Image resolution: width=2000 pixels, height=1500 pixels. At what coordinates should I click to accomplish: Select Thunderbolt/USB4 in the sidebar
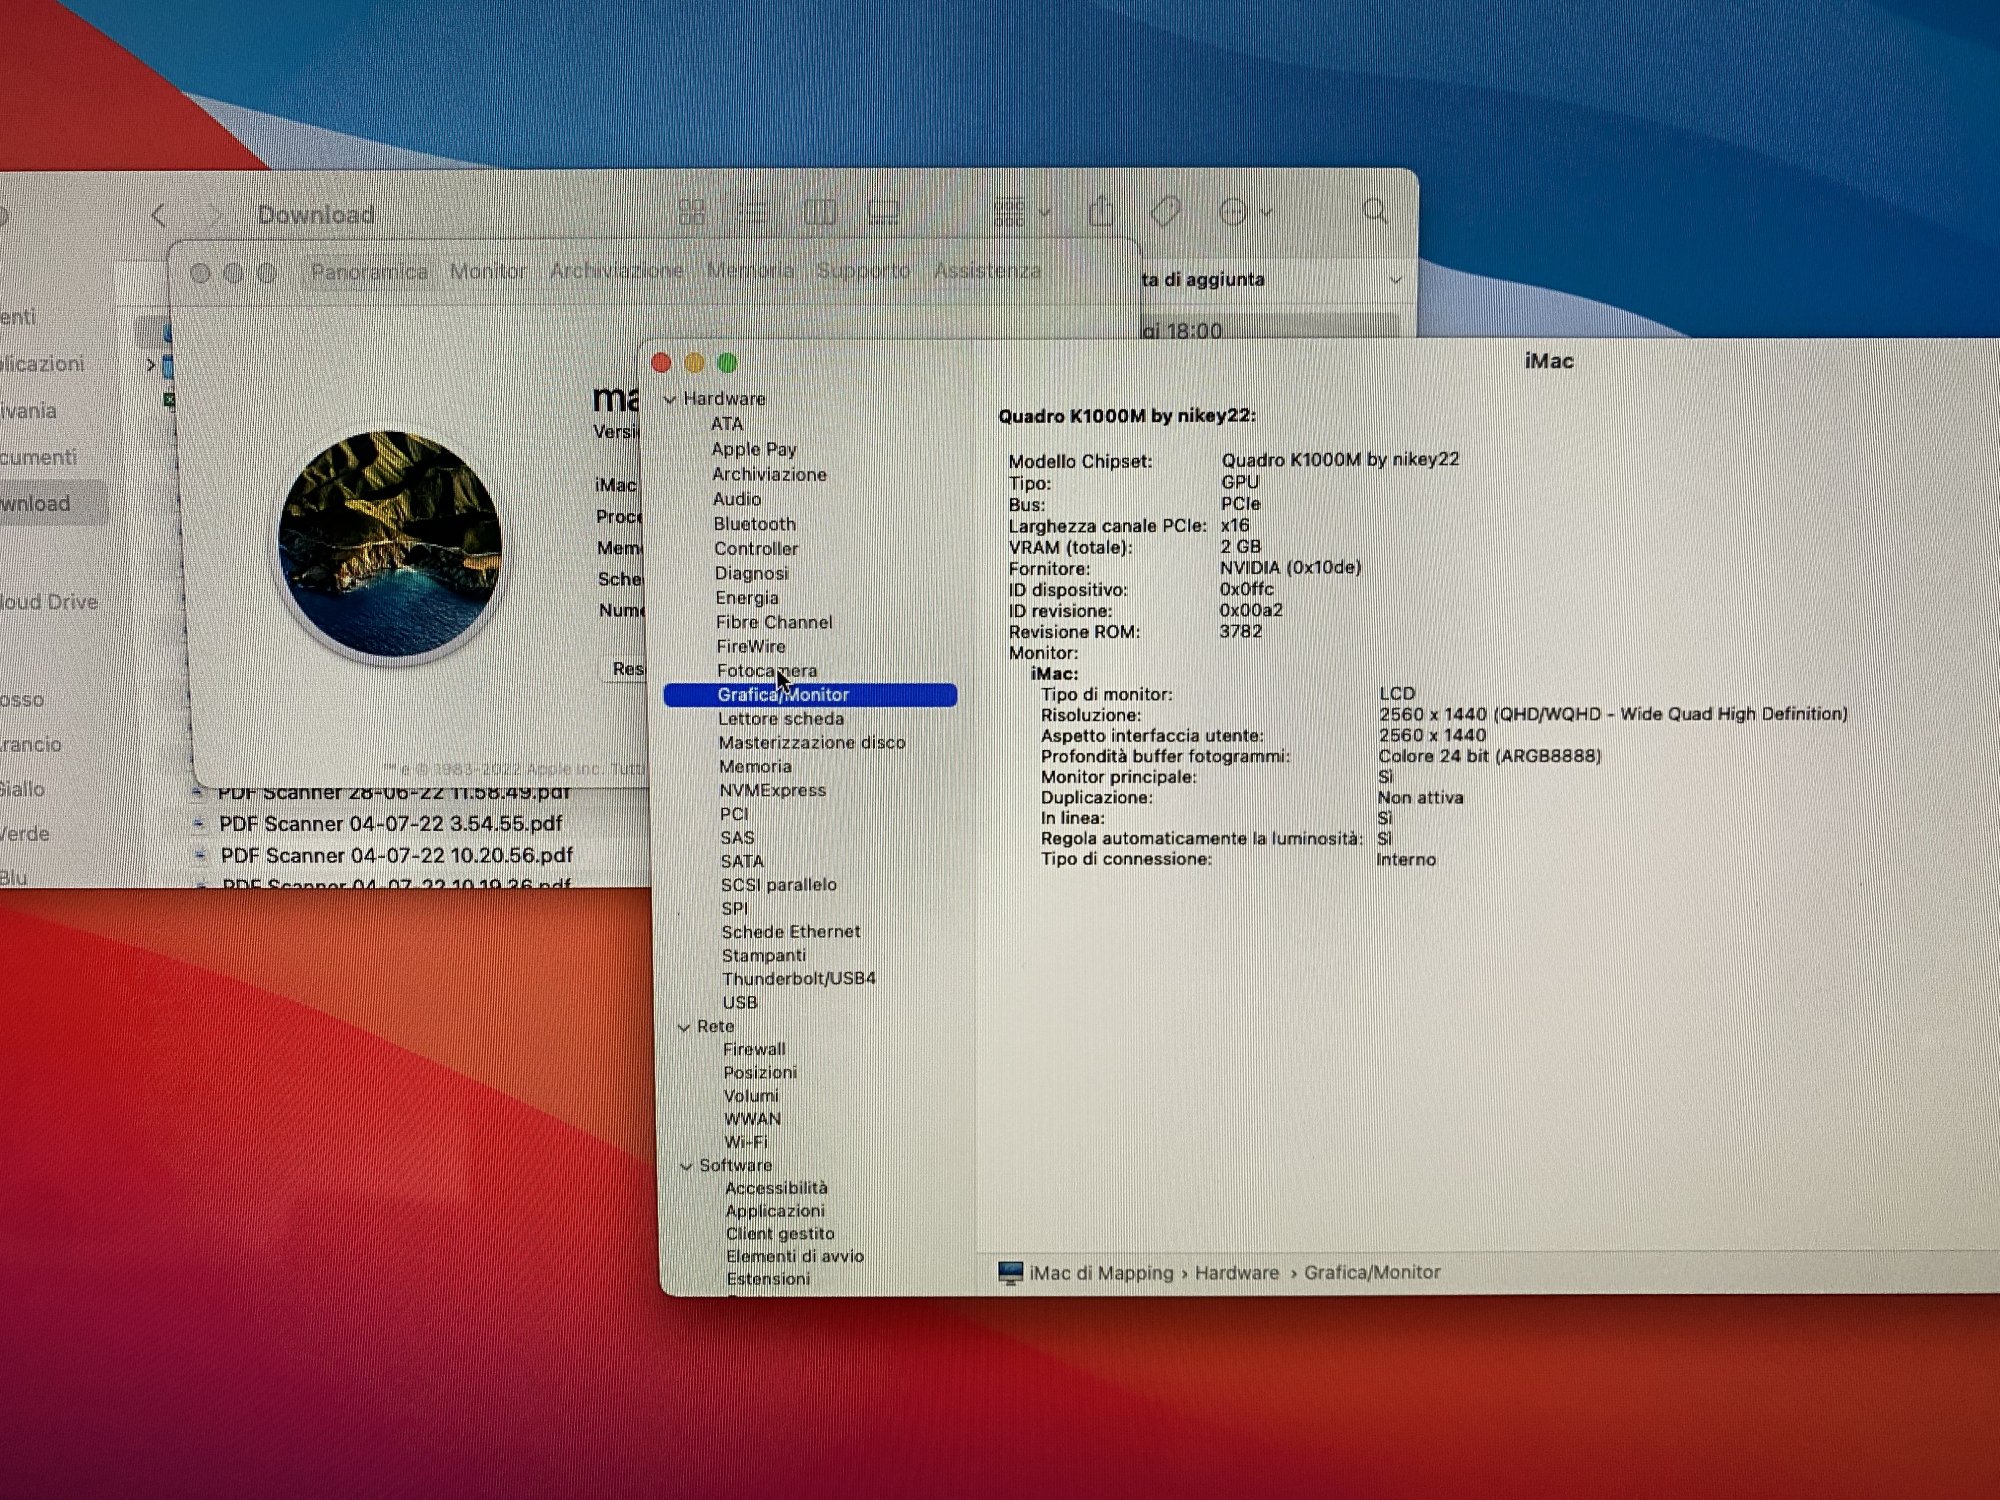point(798,979)
